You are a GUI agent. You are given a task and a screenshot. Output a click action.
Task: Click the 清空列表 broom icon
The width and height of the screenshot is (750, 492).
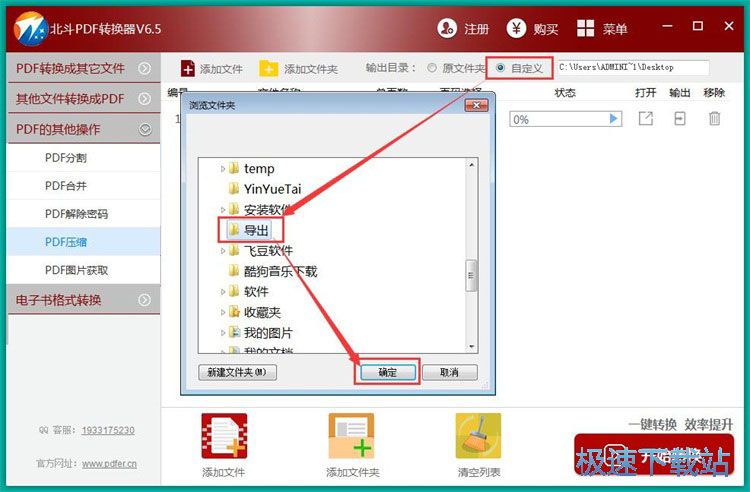(x=478, y=437)
